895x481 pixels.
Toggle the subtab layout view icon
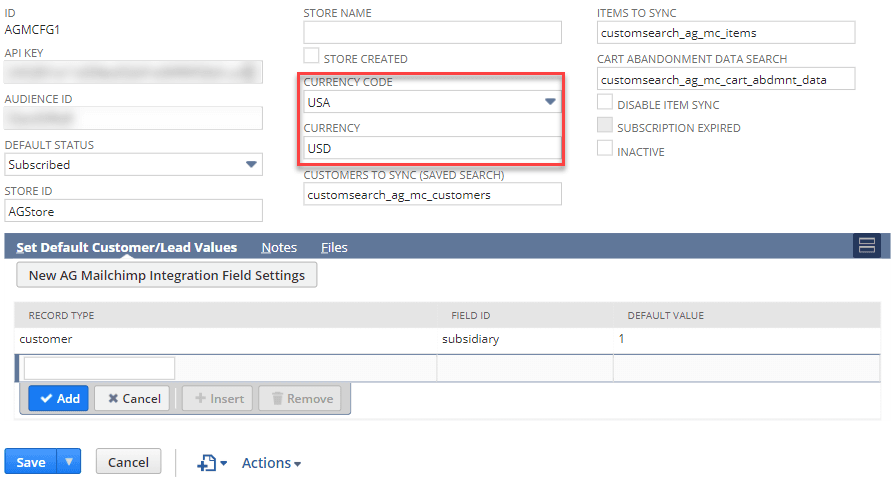866,245
